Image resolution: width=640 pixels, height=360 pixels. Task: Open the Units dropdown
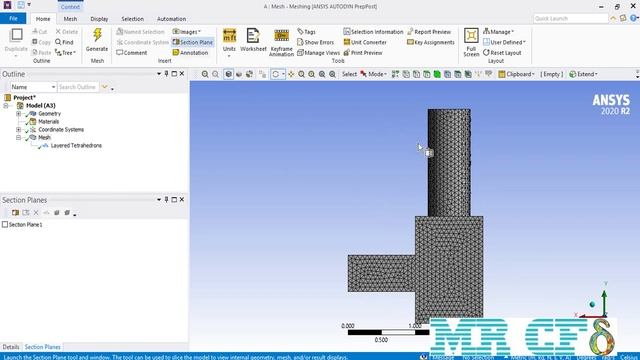(x=229, y=56)
